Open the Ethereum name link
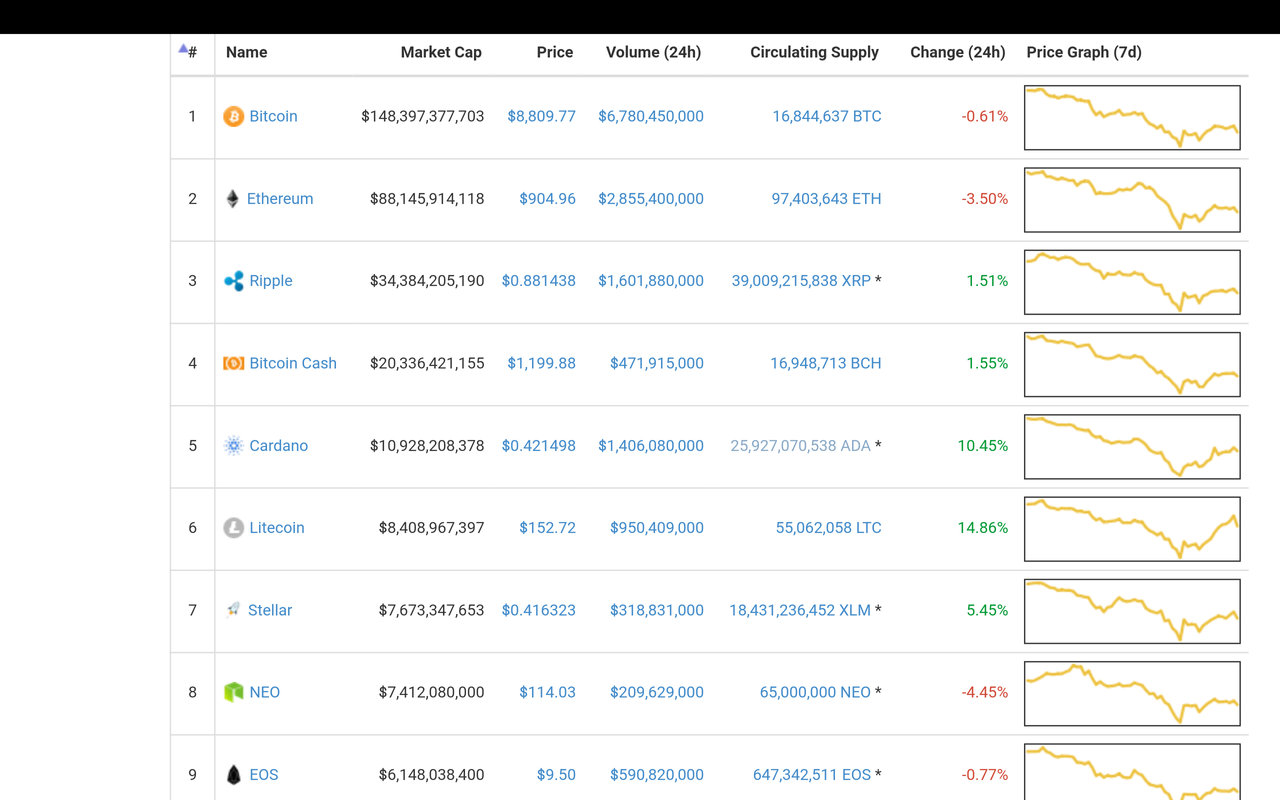 (x=280, y=199)
